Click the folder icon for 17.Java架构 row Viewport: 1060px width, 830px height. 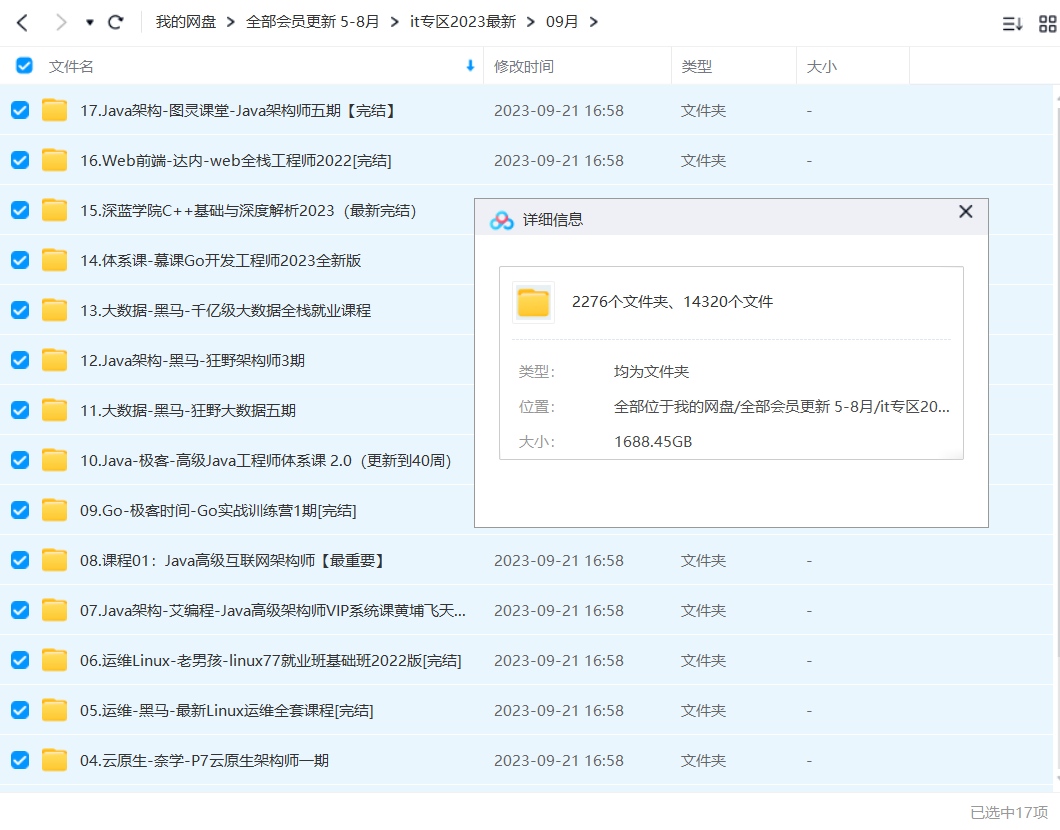(55, 110)
